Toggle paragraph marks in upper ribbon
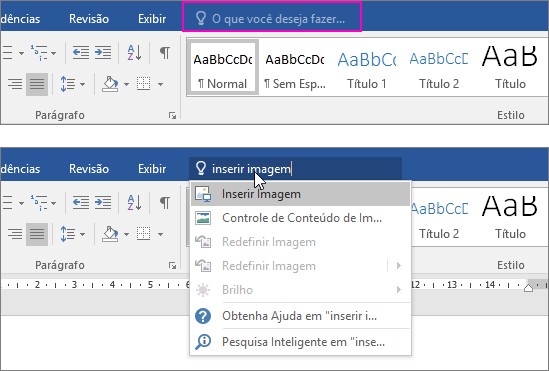Image resolution: width=549 pixels, height=371 pixels. point(165,52)
